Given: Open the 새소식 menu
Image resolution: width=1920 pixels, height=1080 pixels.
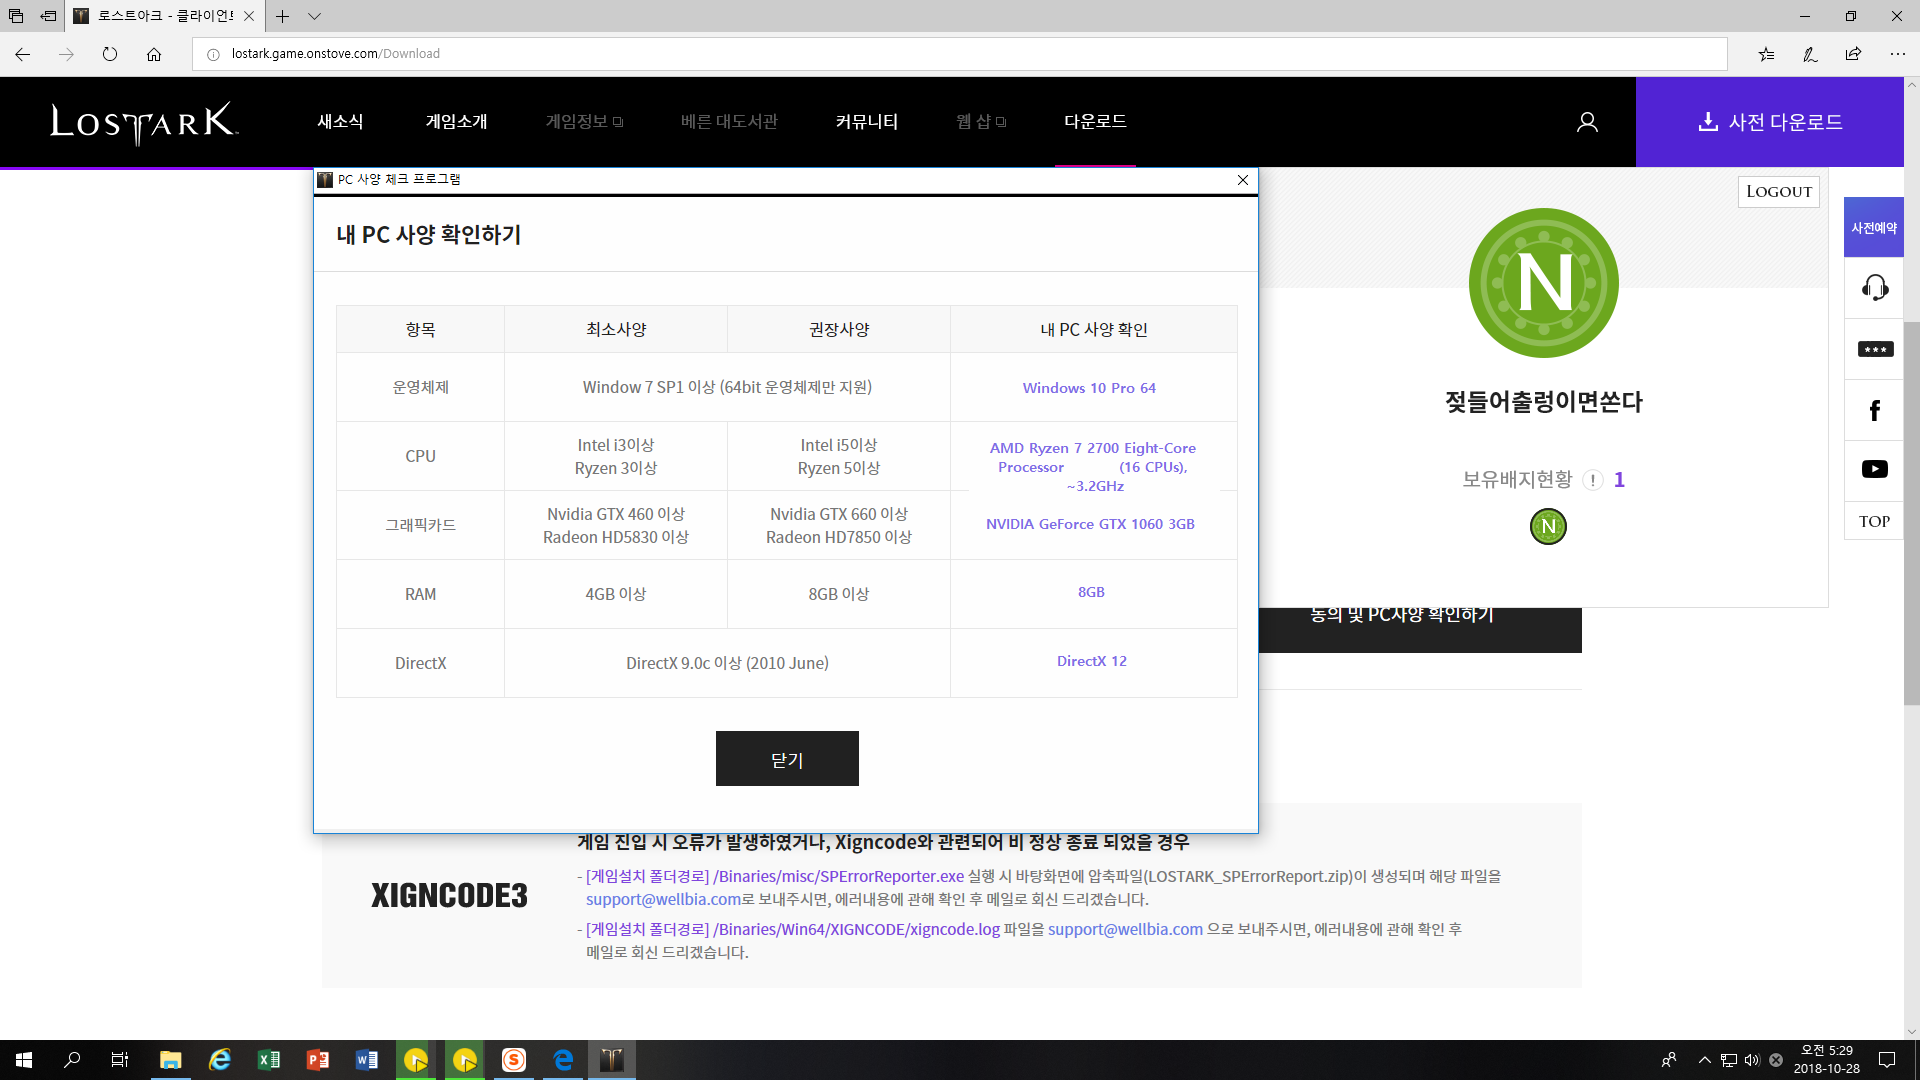Looking at the screenshot, I should tap(340, 121).
